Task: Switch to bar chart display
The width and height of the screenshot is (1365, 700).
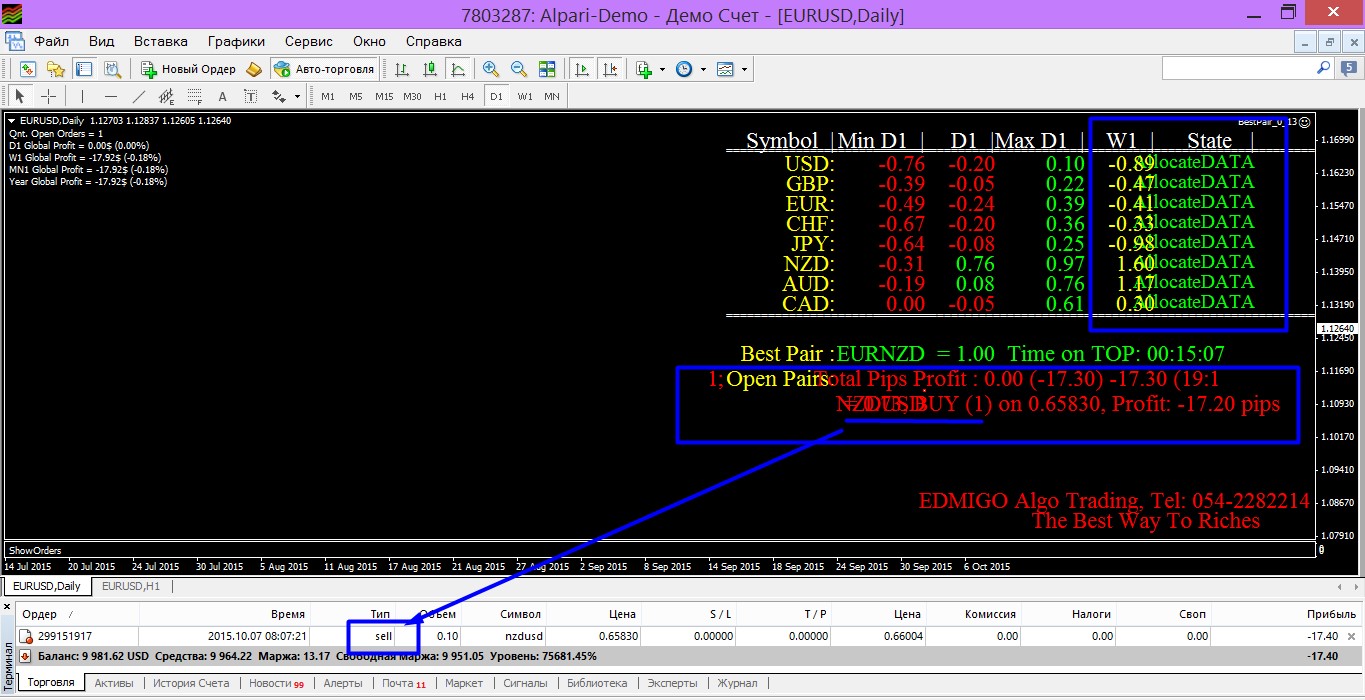Action: pos(402,69)
